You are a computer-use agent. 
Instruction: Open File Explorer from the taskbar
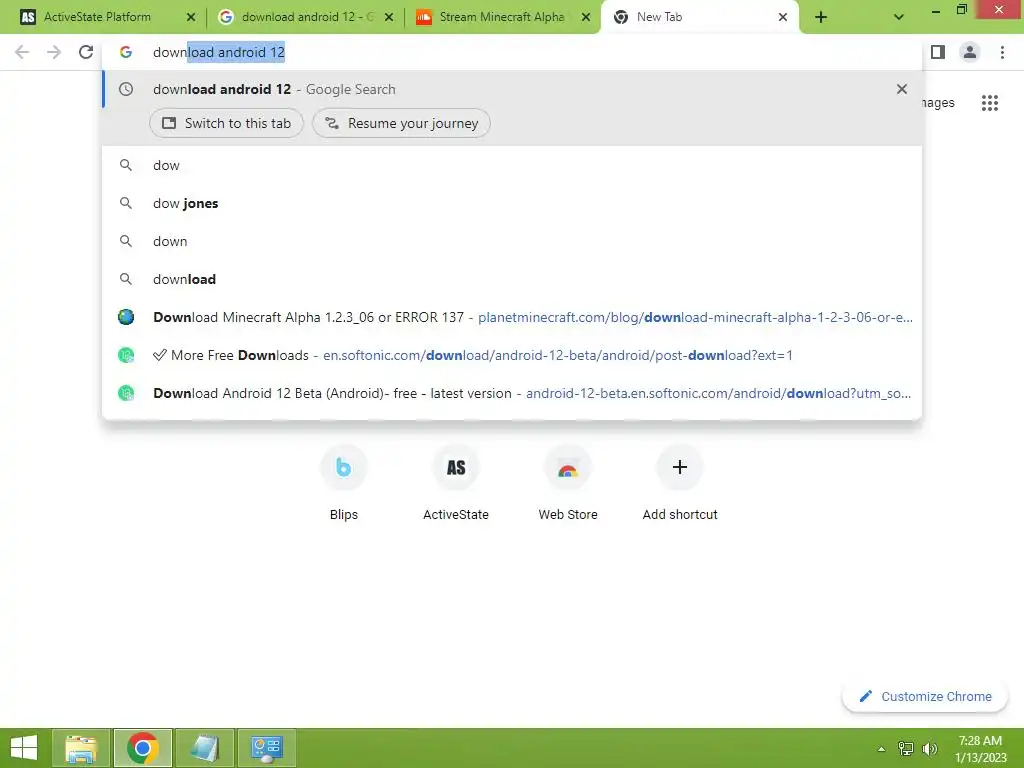point(81,748)
